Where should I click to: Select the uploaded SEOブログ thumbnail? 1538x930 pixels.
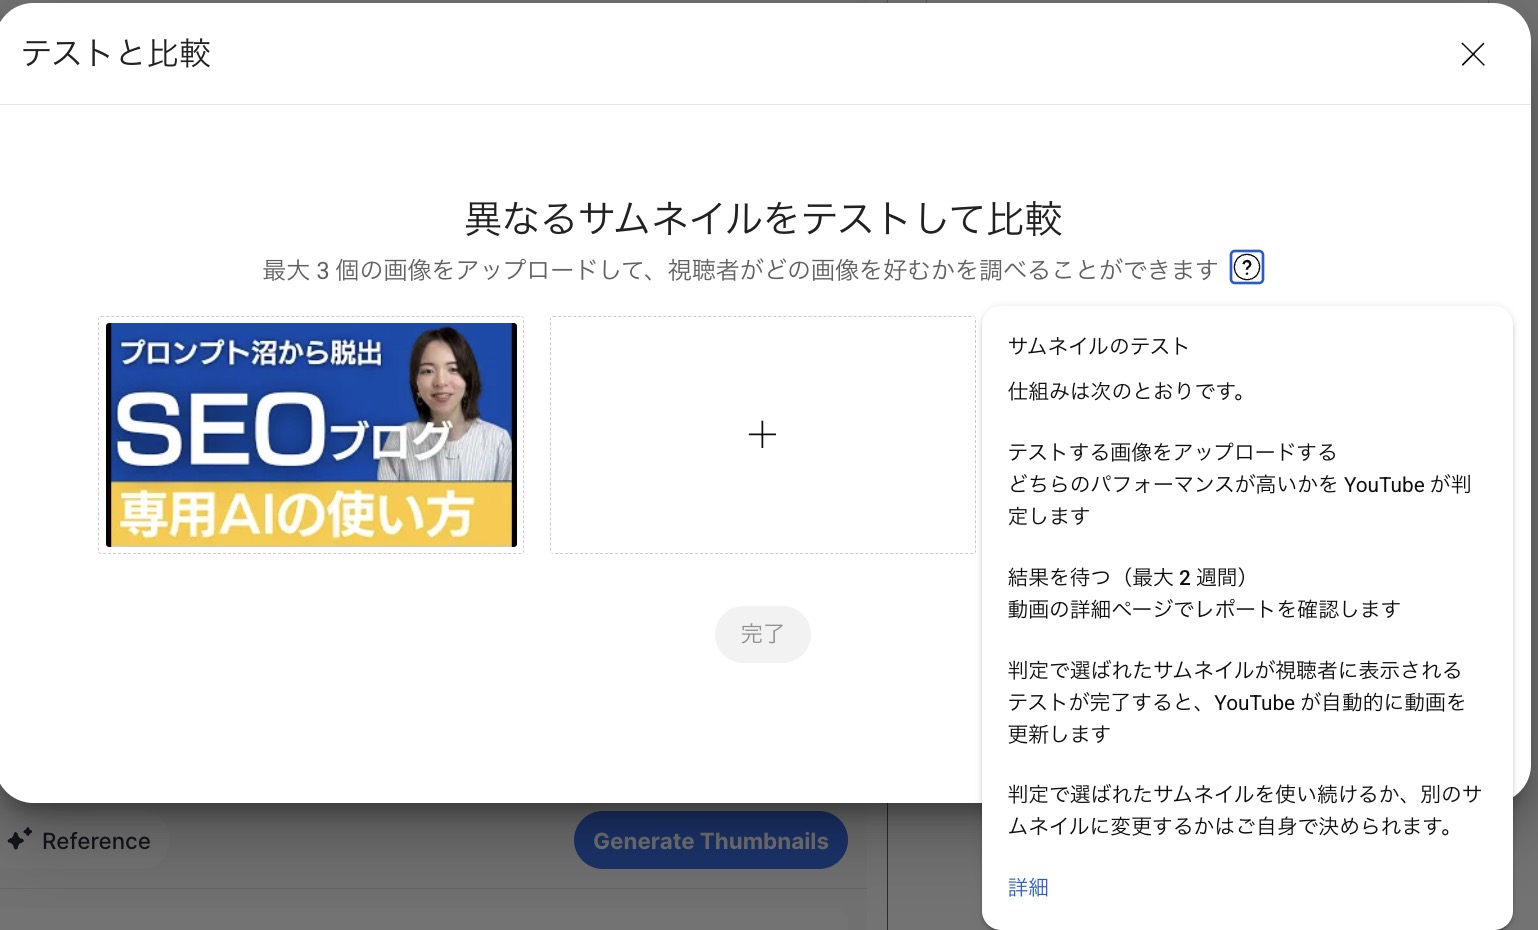pos(311,435)
